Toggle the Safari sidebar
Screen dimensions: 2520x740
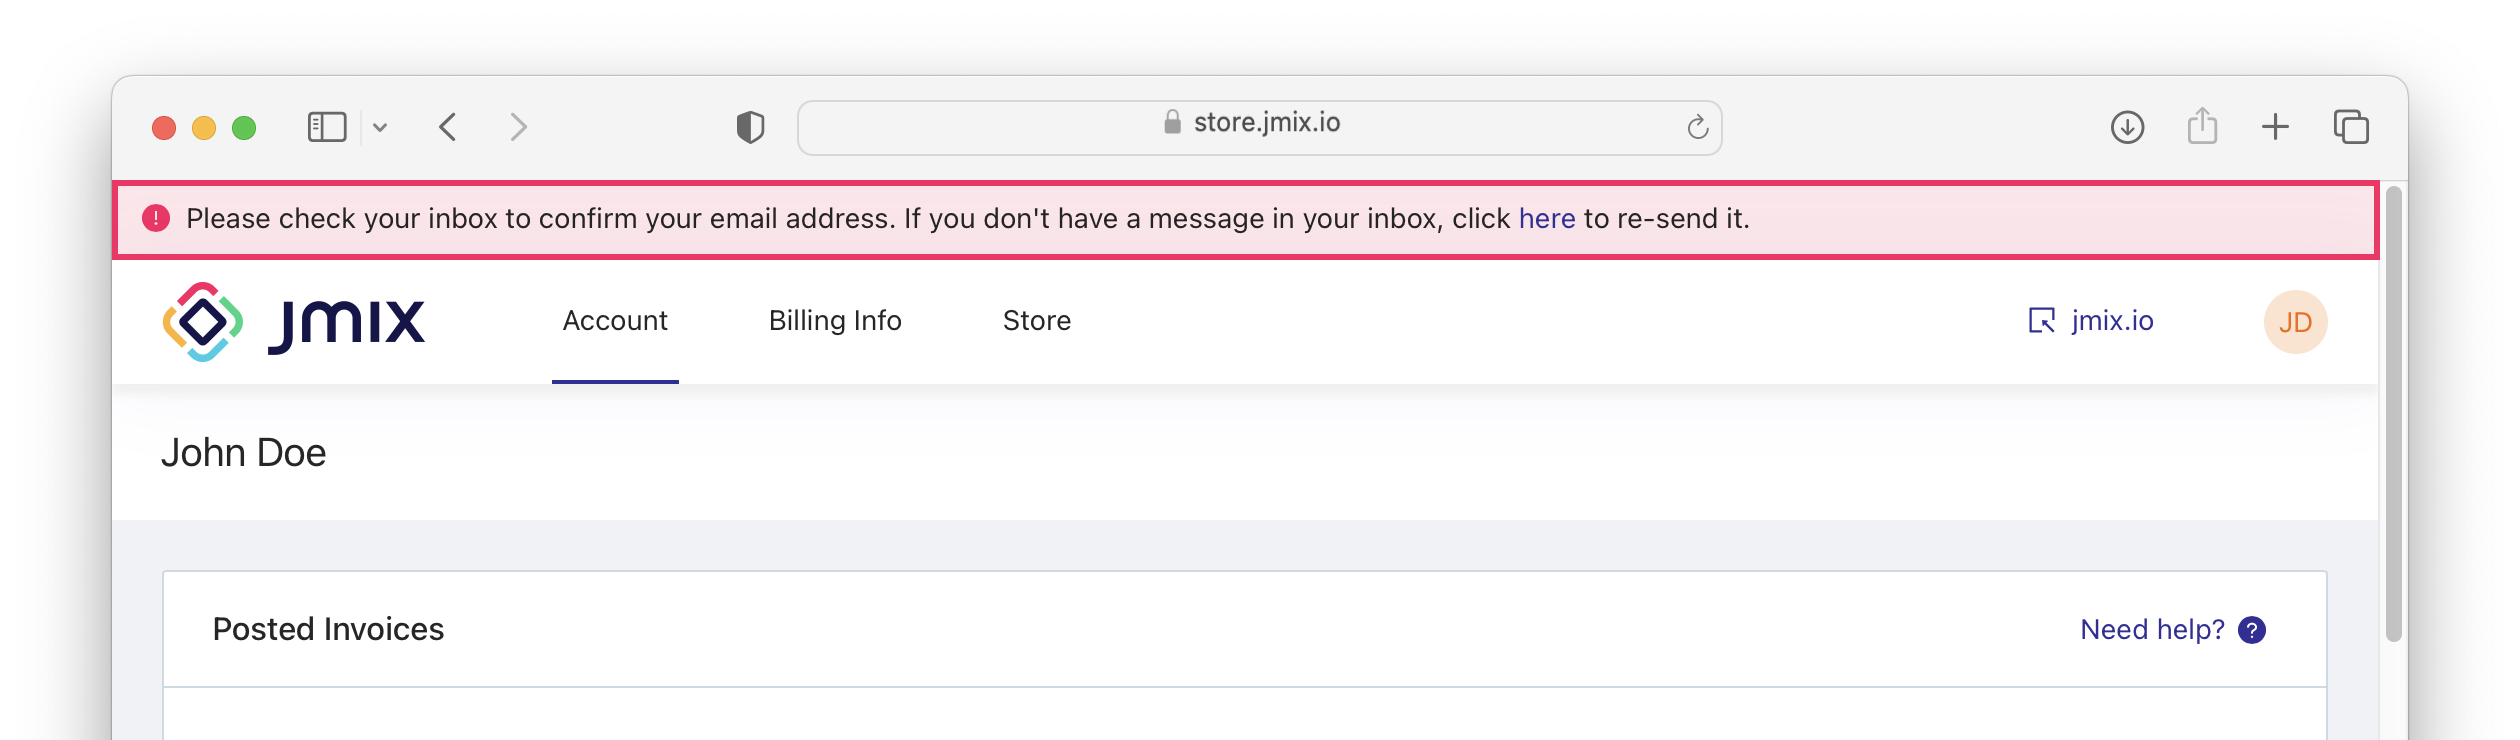pyautogui.click(x=326, y=127)
